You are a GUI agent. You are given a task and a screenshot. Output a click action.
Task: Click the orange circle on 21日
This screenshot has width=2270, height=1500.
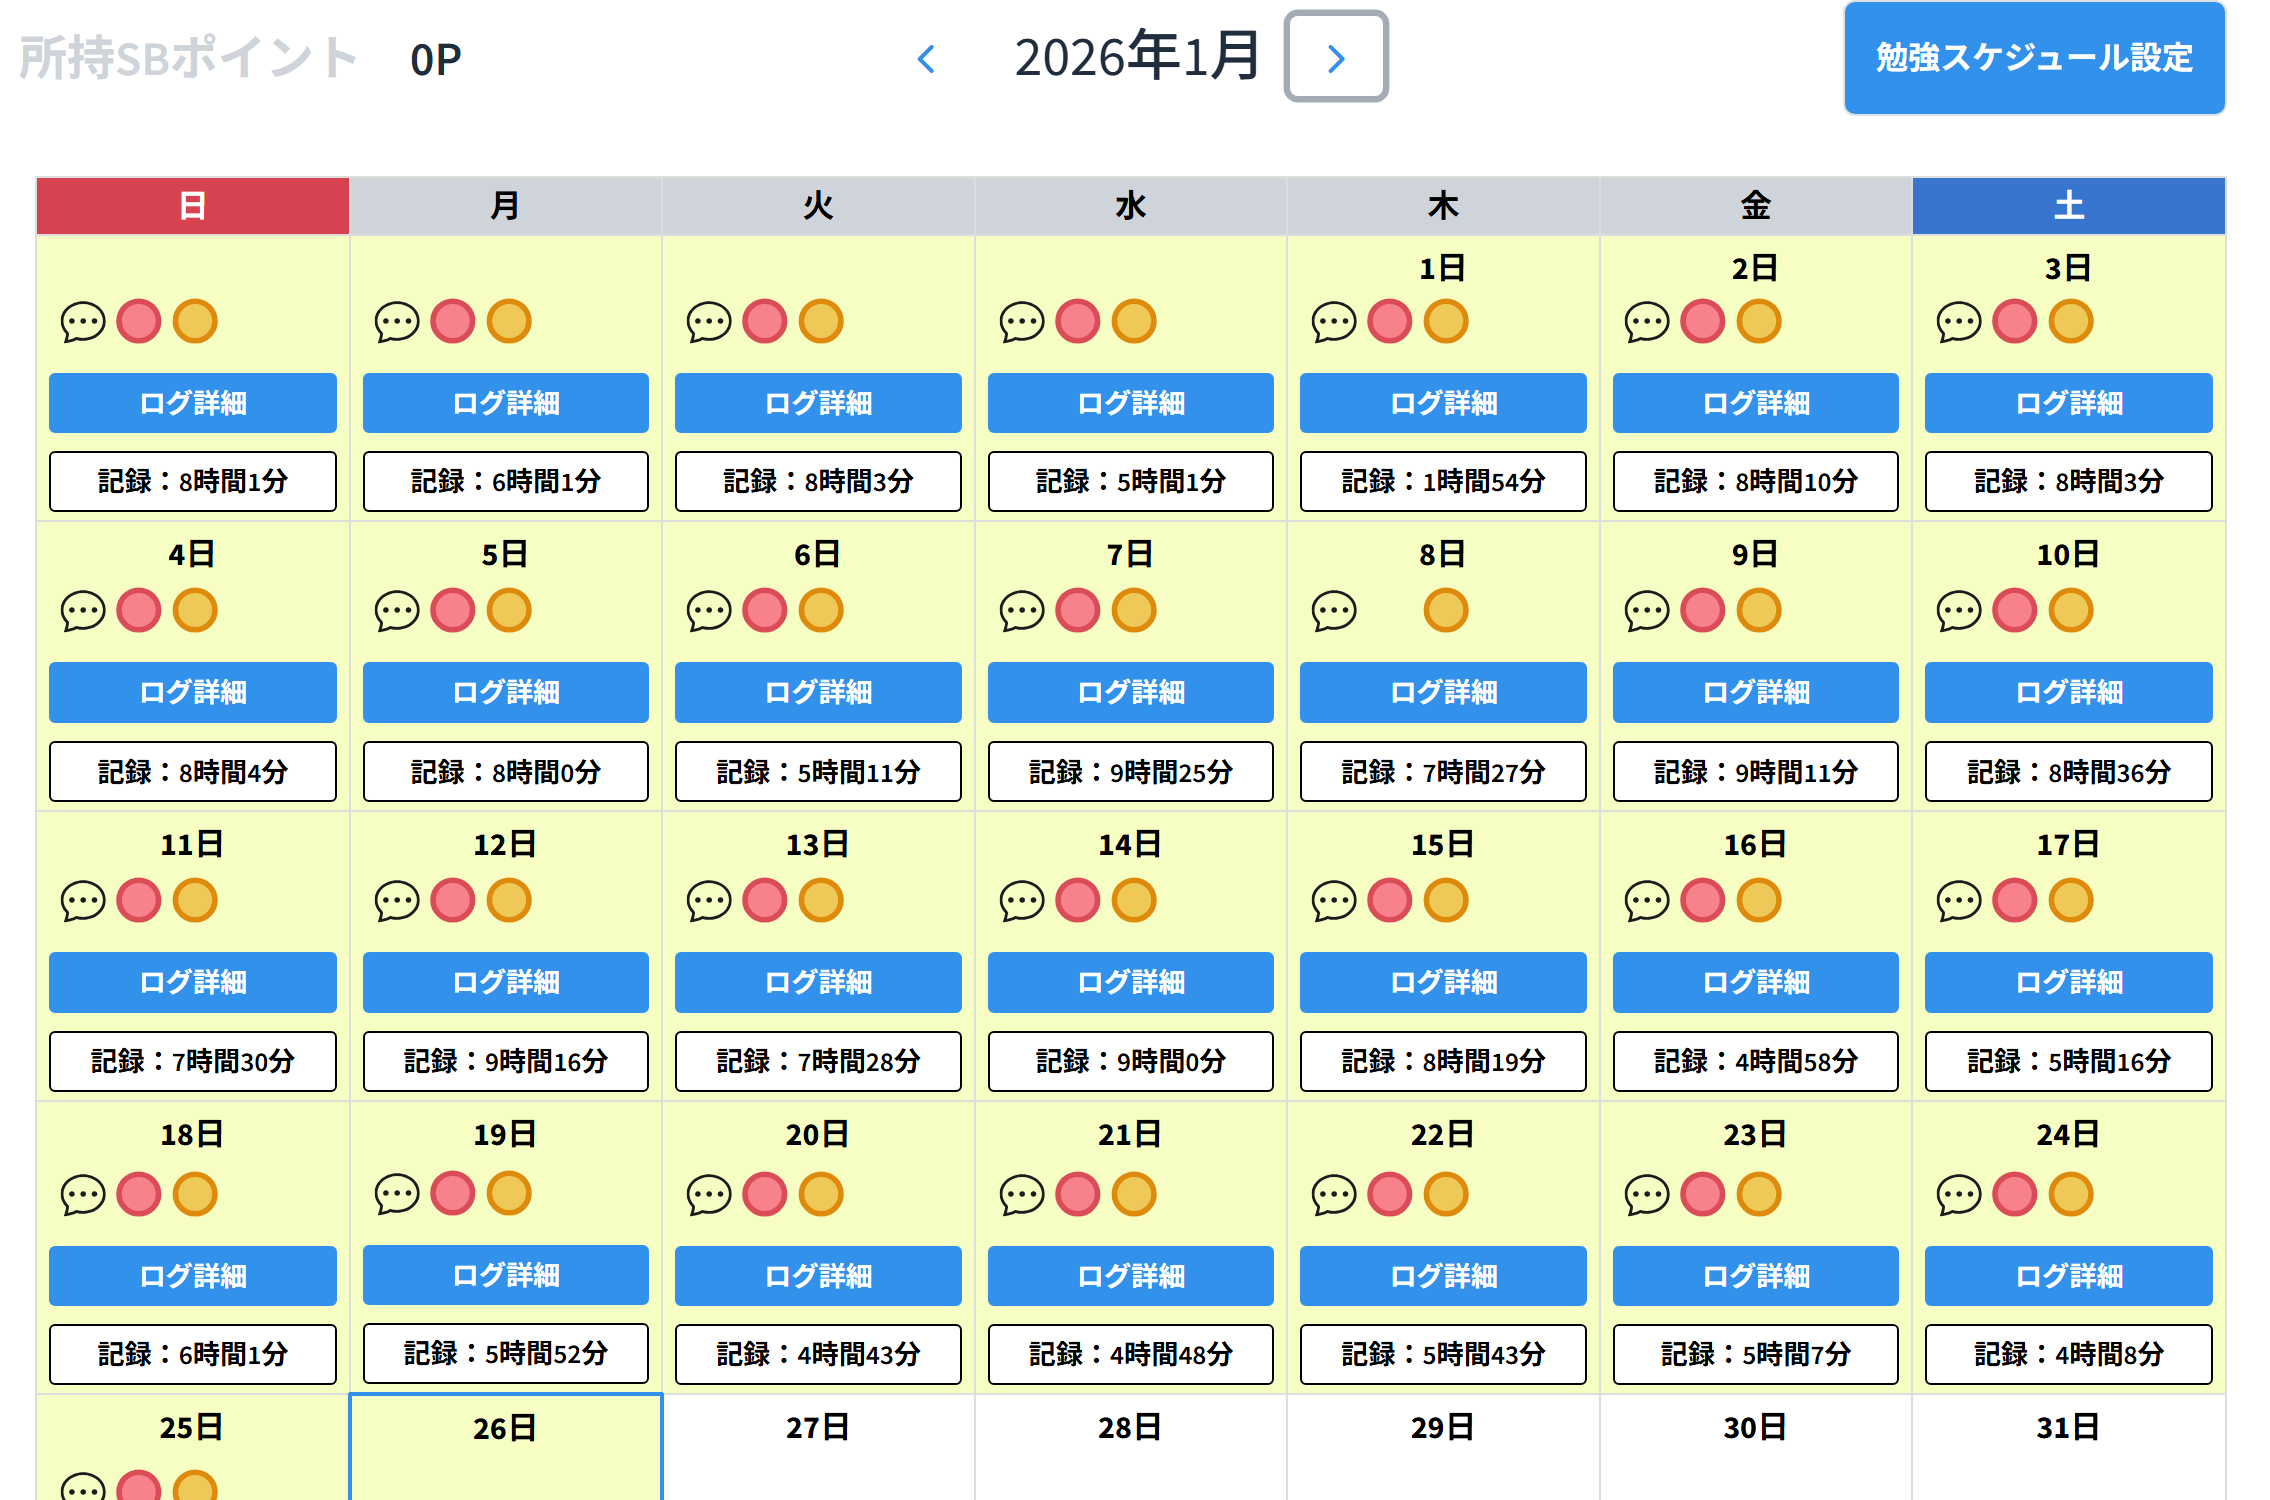(x=1135, y=1192)
